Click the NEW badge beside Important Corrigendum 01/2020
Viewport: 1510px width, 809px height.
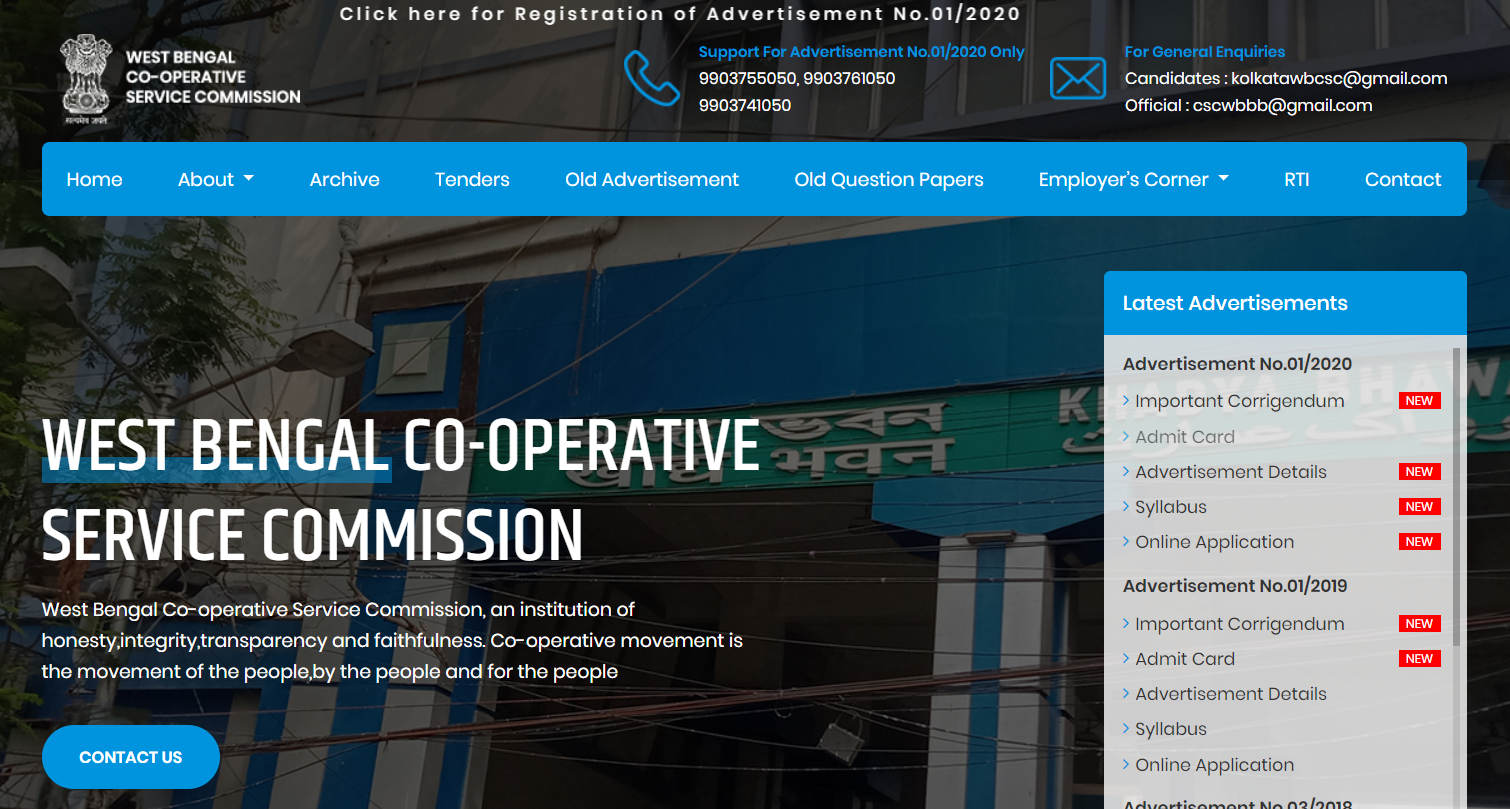pos(1419,400)
